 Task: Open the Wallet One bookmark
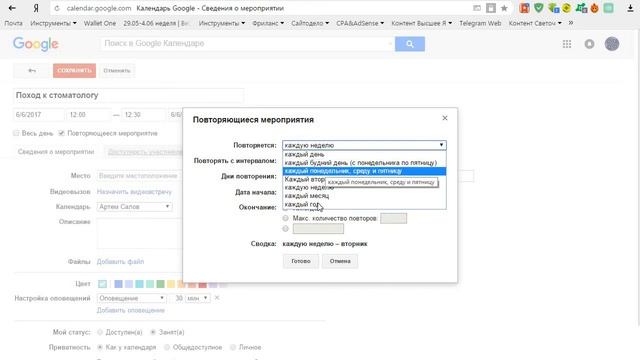(x=100, y=23)
